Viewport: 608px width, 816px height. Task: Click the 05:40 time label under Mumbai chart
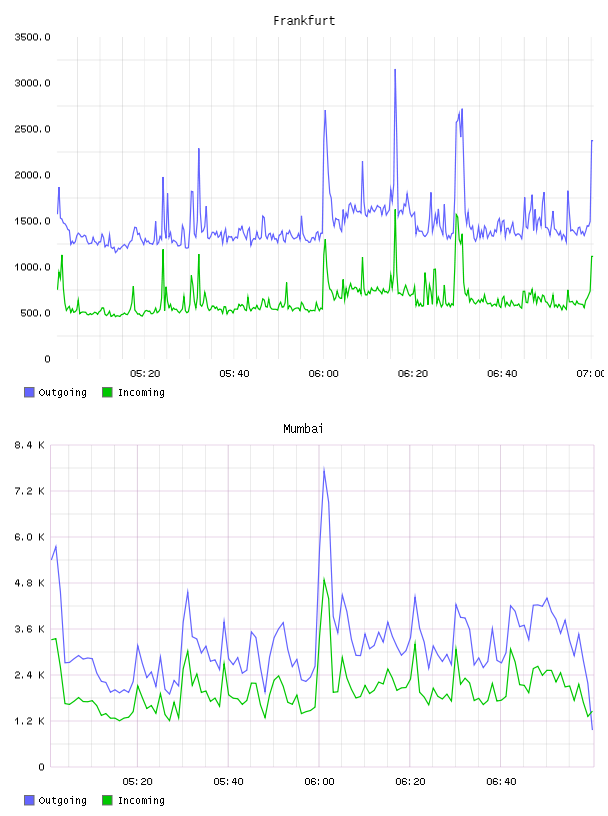[229, 782]
